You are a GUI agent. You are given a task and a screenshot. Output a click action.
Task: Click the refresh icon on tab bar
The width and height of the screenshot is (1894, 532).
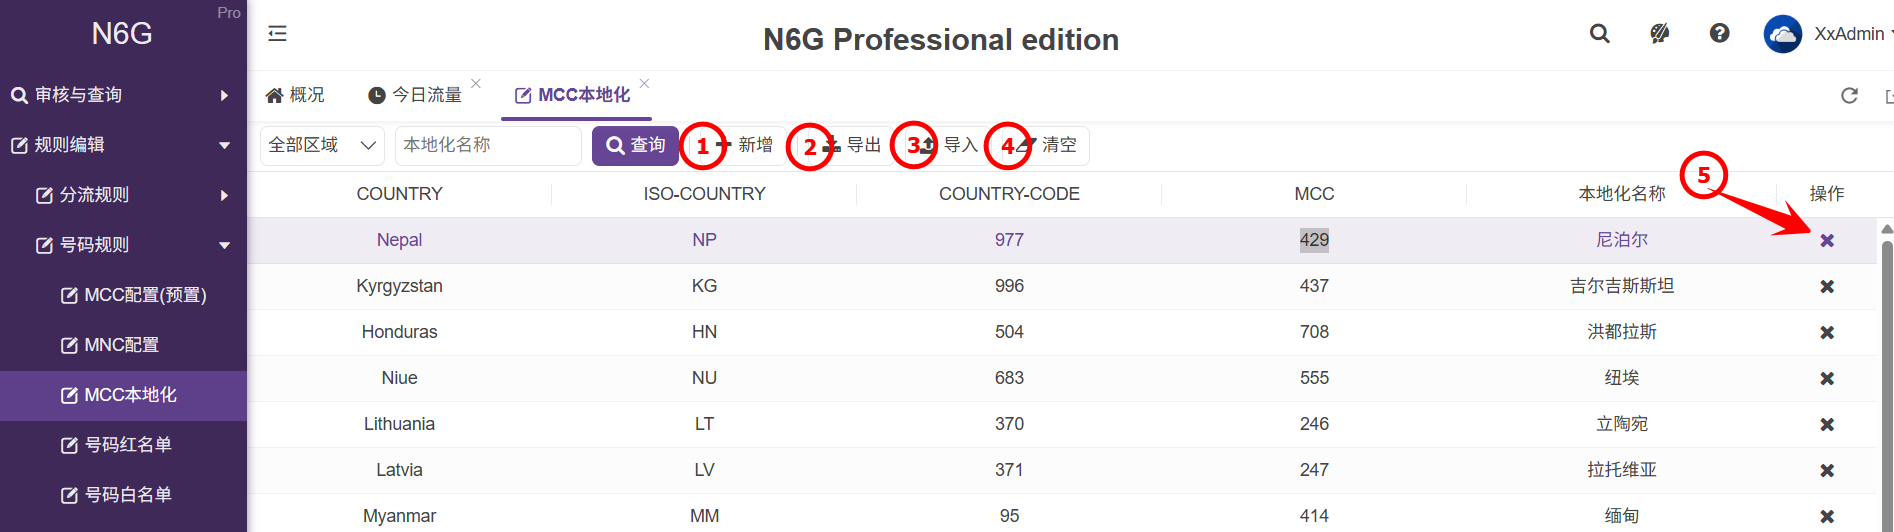1849,95
